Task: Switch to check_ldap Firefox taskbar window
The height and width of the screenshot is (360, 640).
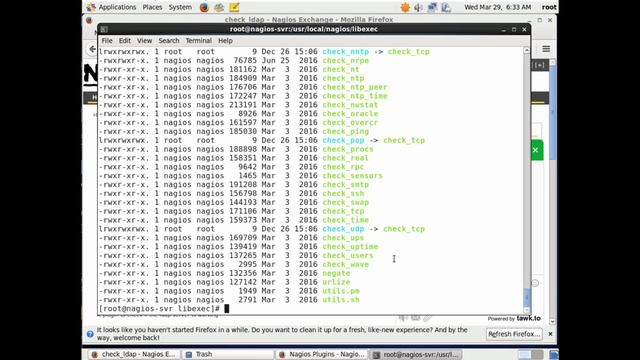Action: tap(134, 354)
